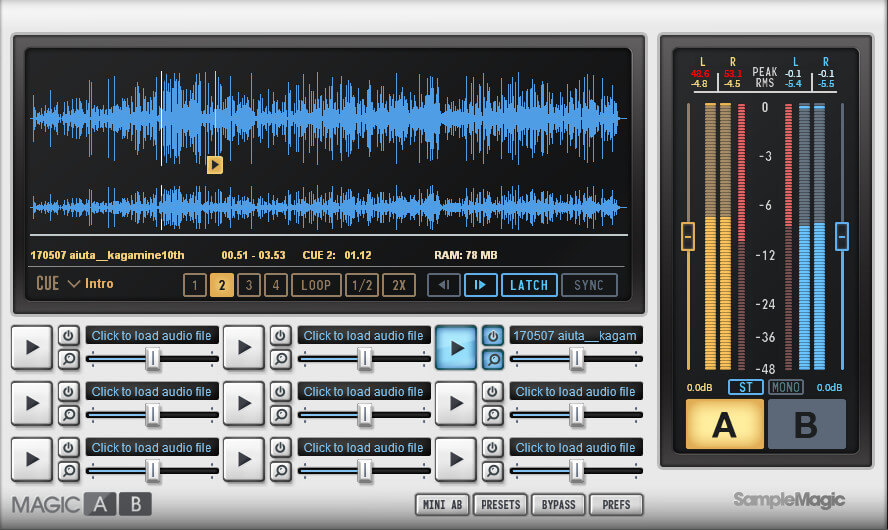This screenshot has height=530, width=888.
Task: Click magnifier icon of 170507 aiuta__kagam slot
Action: point(493,359)
